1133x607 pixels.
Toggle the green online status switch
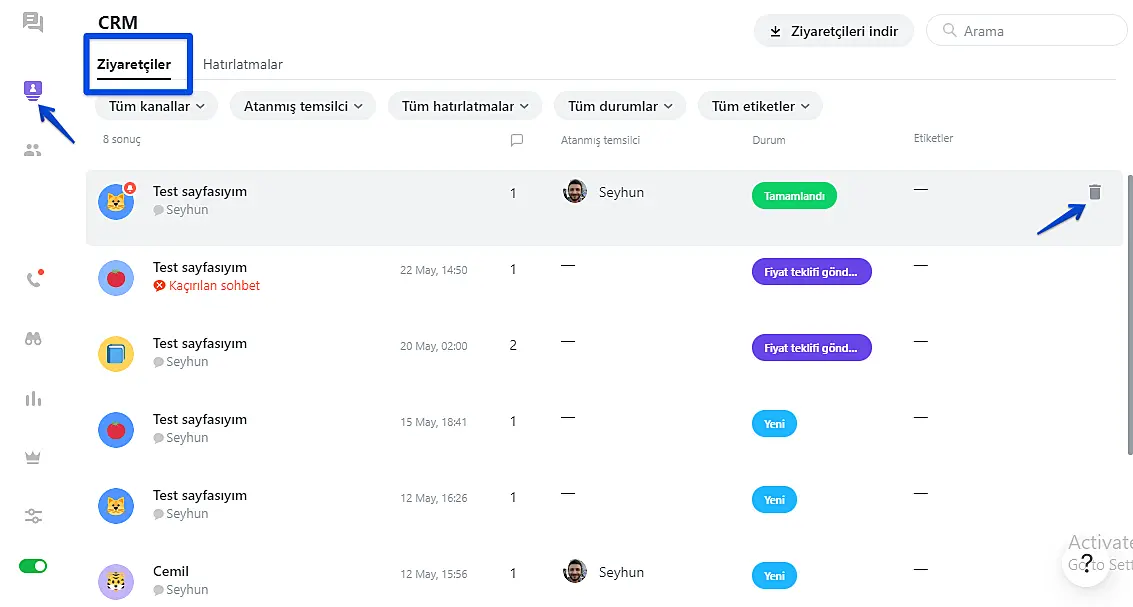click(x=33, y=566)
